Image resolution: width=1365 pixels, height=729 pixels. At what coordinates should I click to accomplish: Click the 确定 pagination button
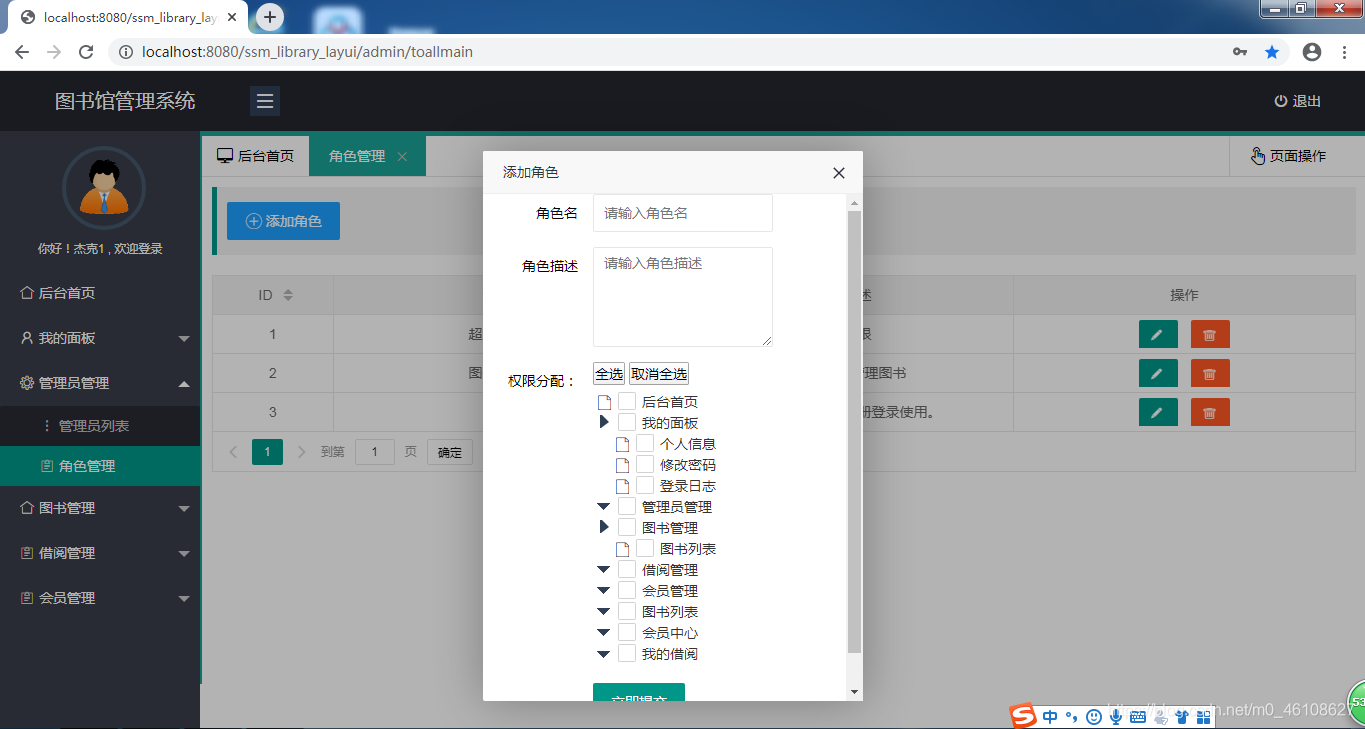point(450,452)
